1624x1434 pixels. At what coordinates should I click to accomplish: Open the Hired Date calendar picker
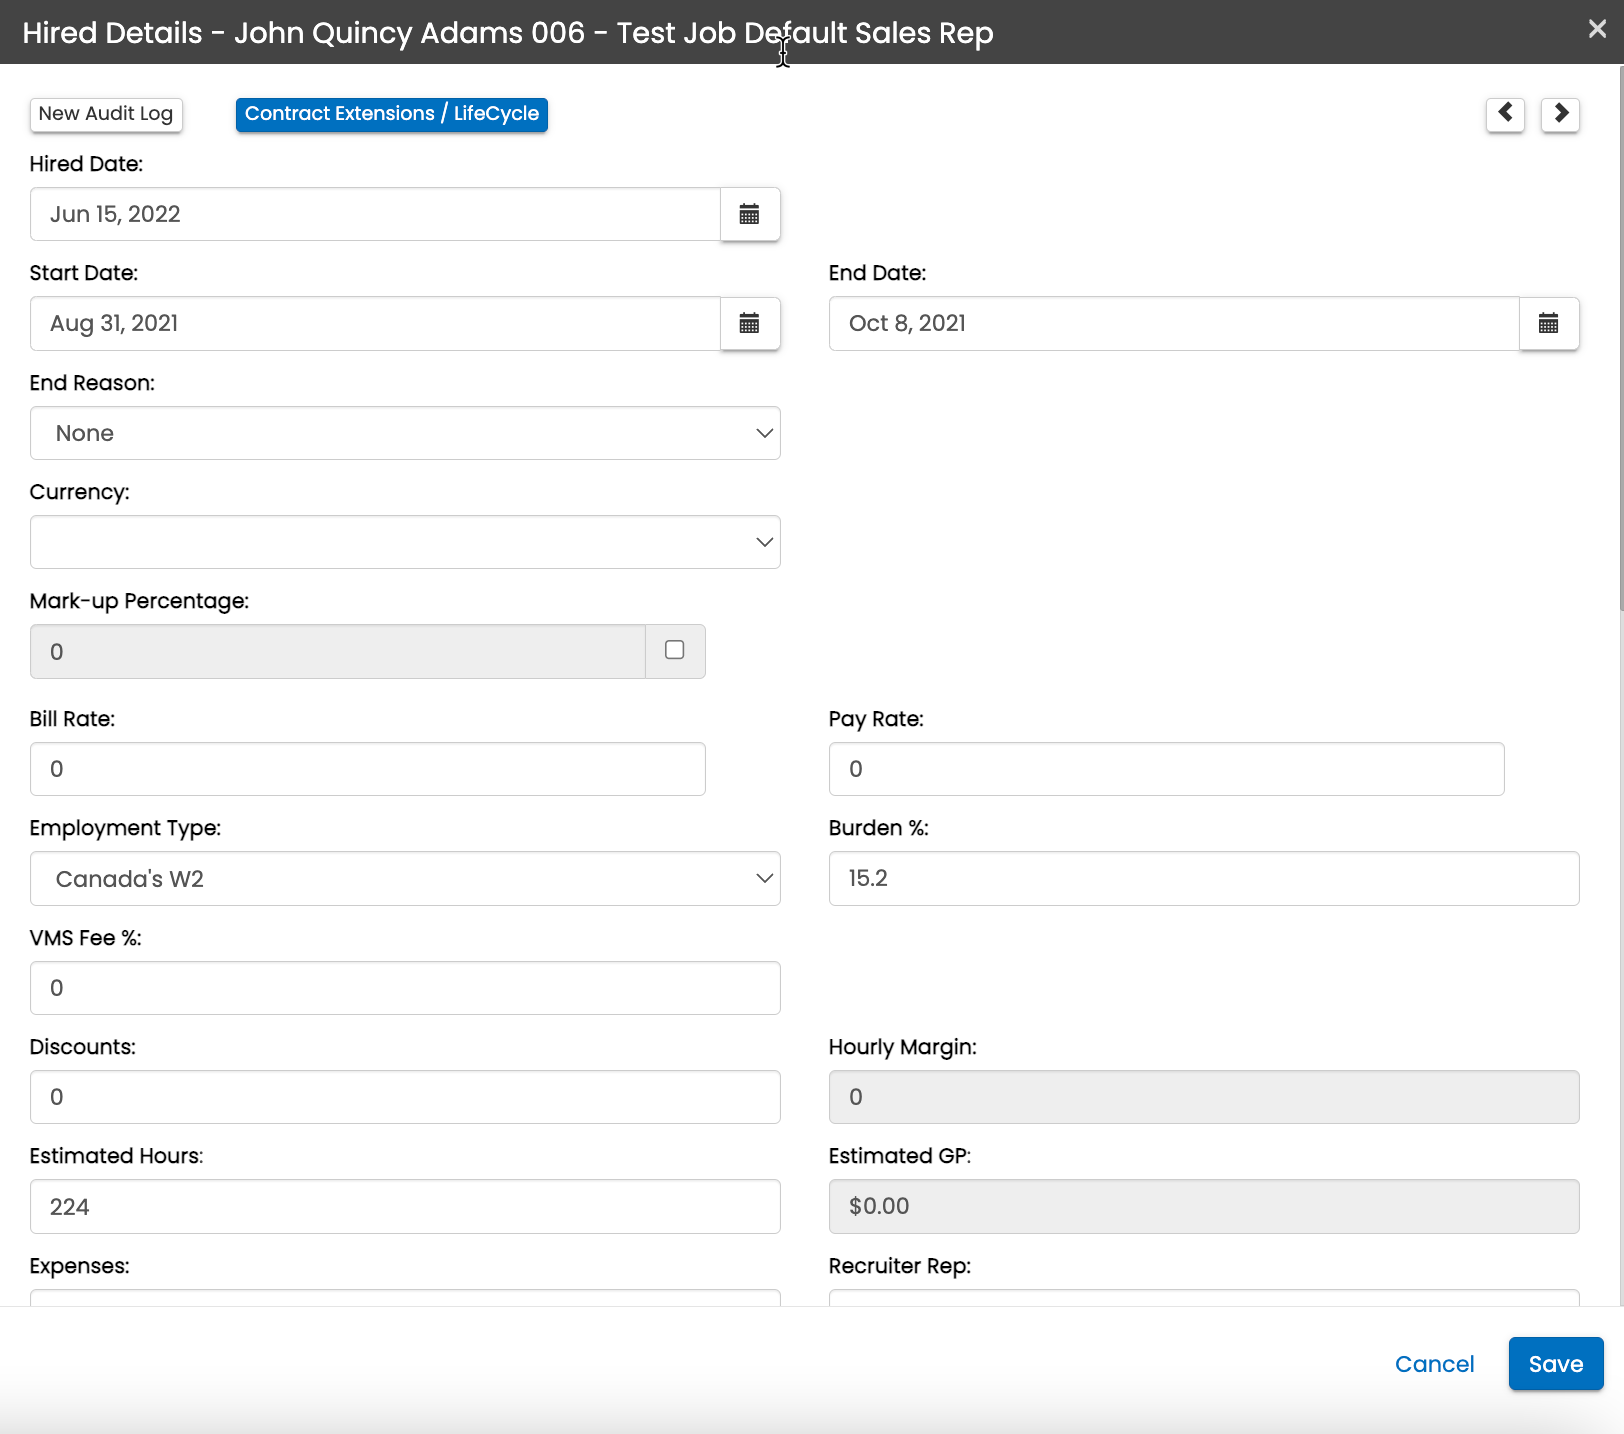click(750, 214)
